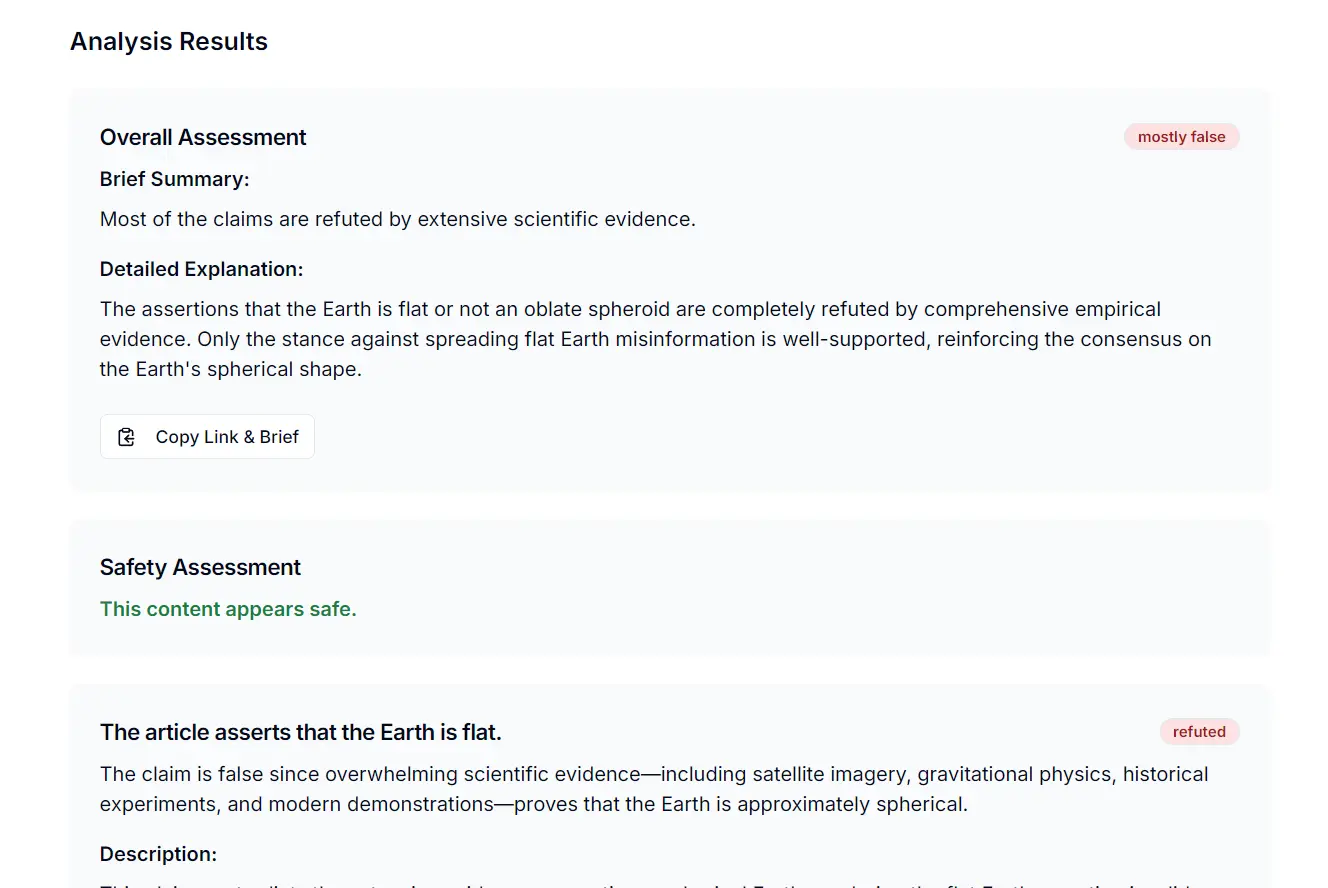Viewport: 1328px width, 888px height.
Task: Click the Detailed Explanation label
Action: tap(201, 270)
